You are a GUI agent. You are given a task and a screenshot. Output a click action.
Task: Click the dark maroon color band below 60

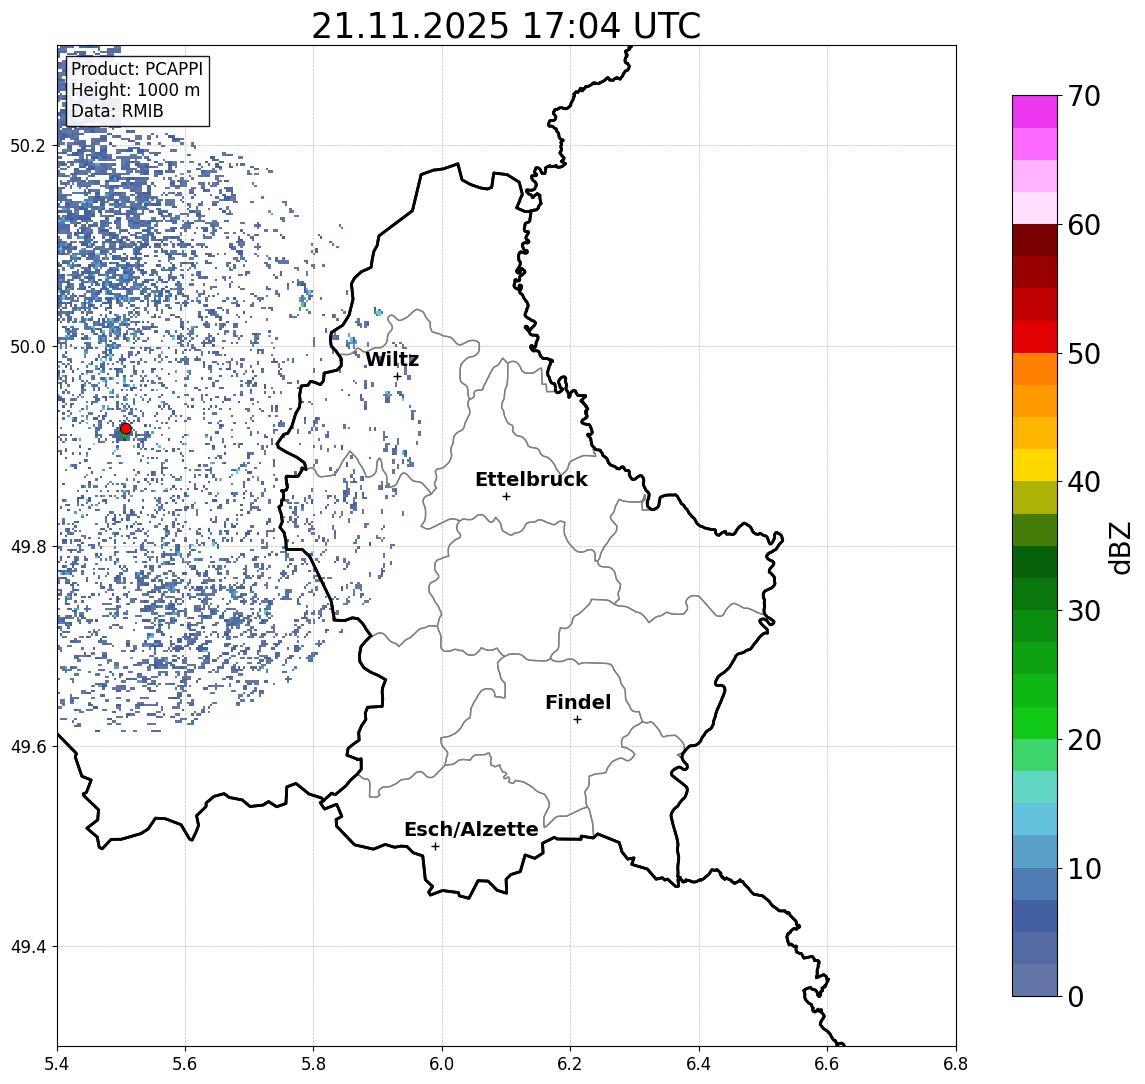point(1035,240)
